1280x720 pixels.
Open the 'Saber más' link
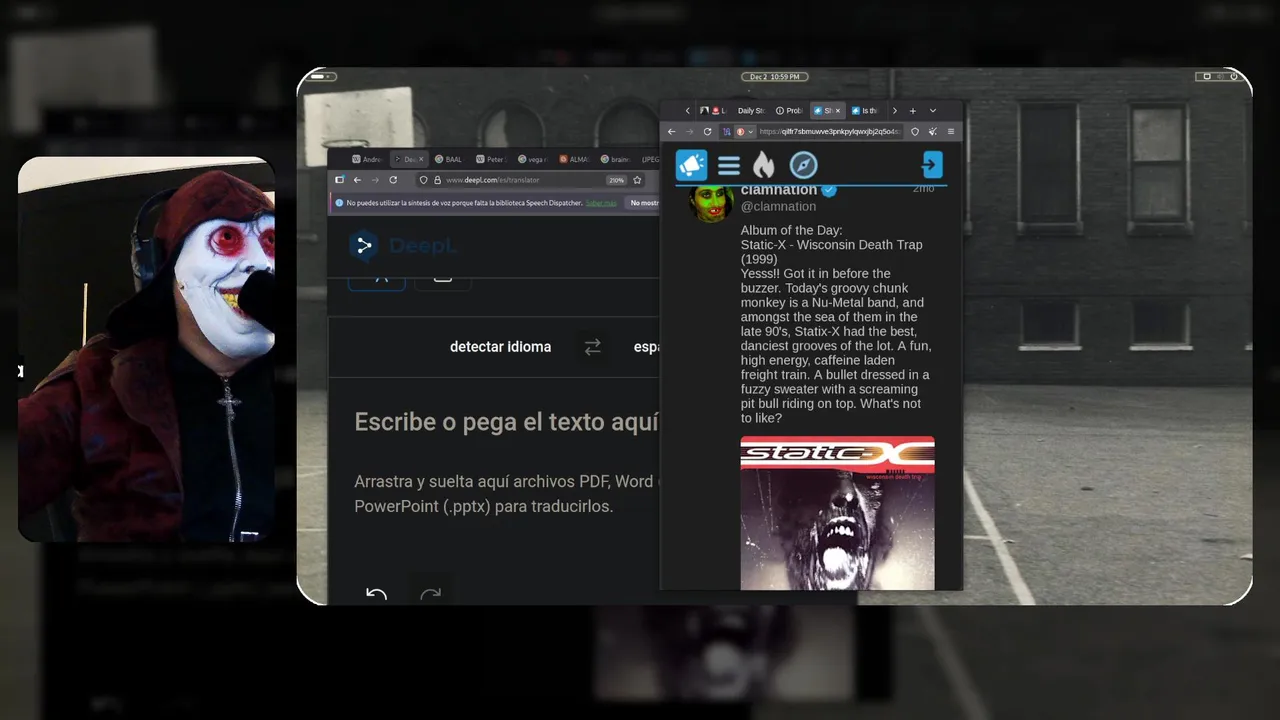[x=601, y=203]
